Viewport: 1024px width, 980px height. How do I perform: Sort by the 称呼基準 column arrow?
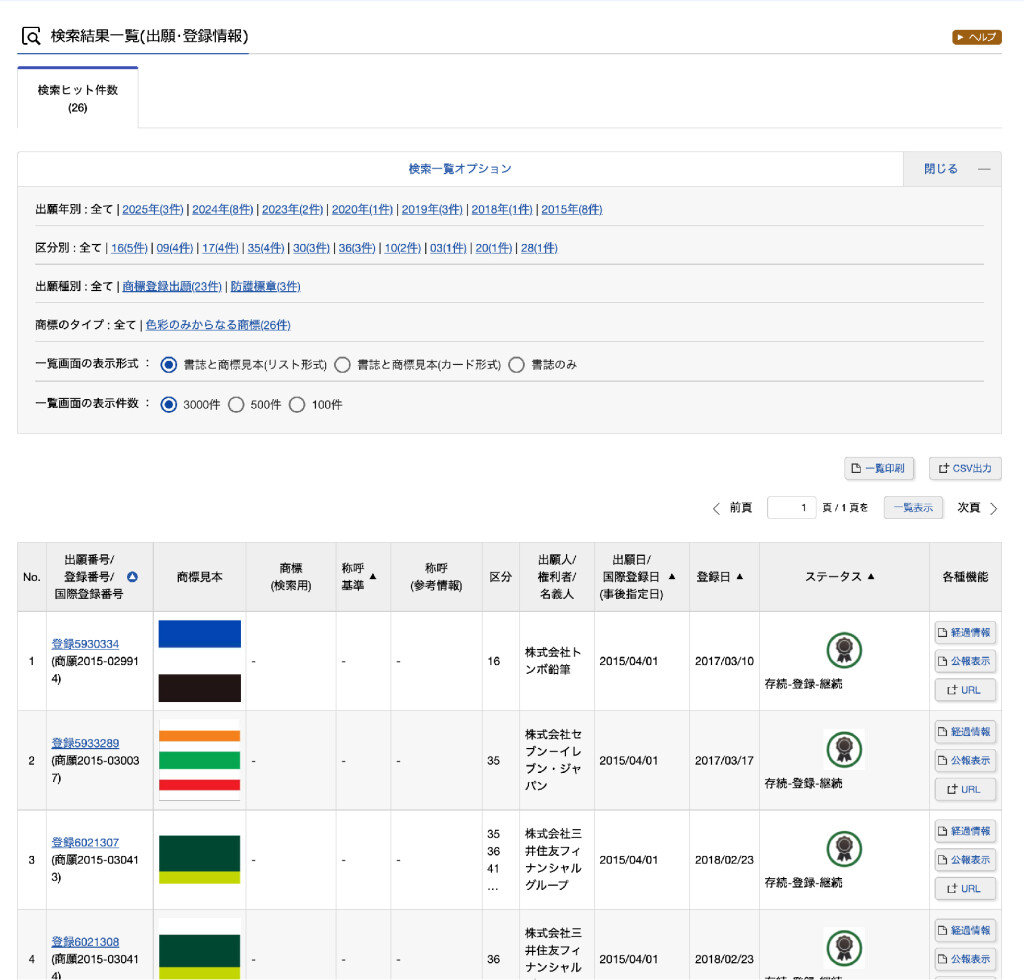click(x=373, y=577)
